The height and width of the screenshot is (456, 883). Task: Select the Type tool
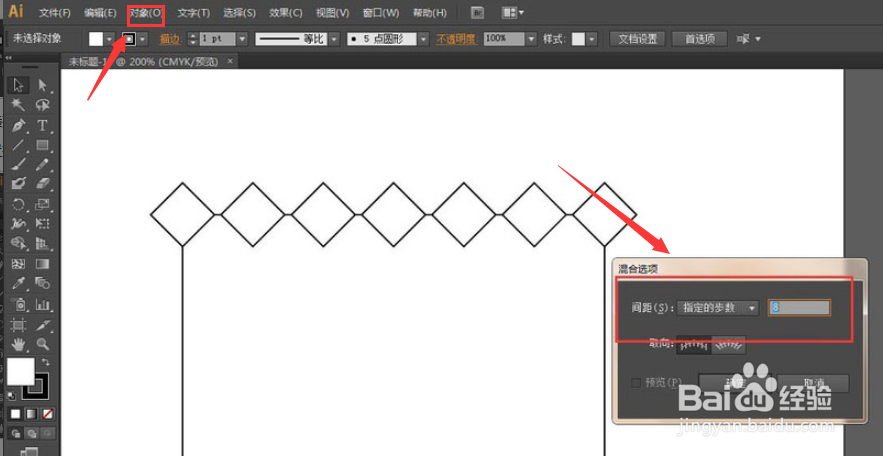click(43, 125)
